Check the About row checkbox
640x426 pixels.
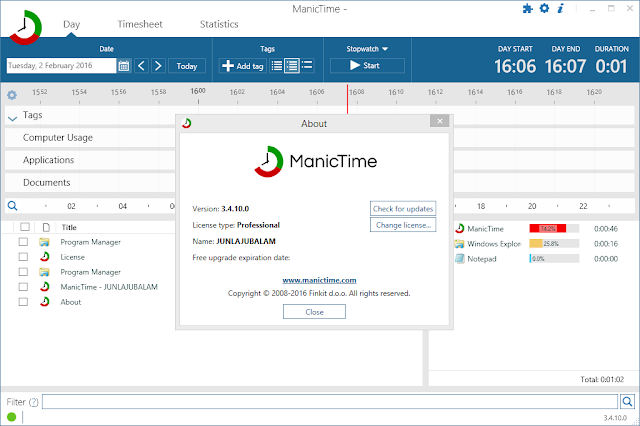click(x=23, y=302)
